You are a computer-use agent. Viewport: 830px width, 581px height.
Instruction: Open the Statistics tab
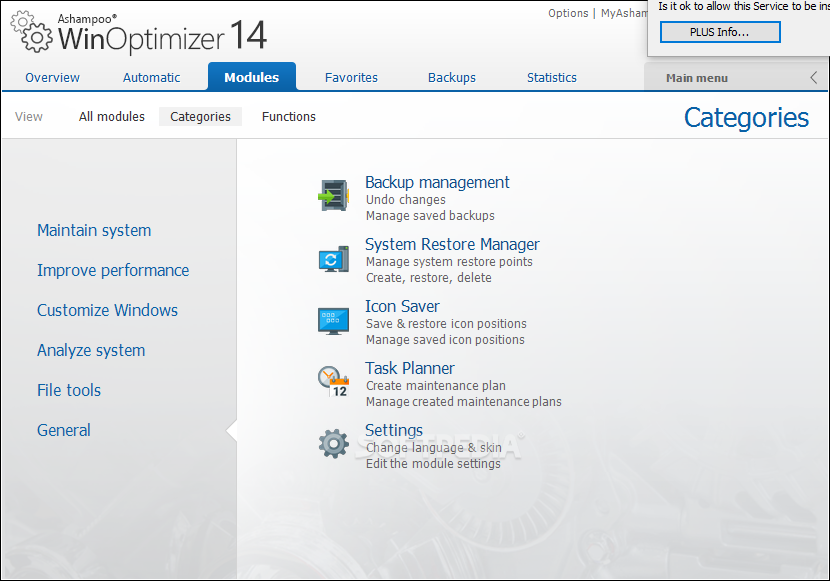click(x=552, y=77)
